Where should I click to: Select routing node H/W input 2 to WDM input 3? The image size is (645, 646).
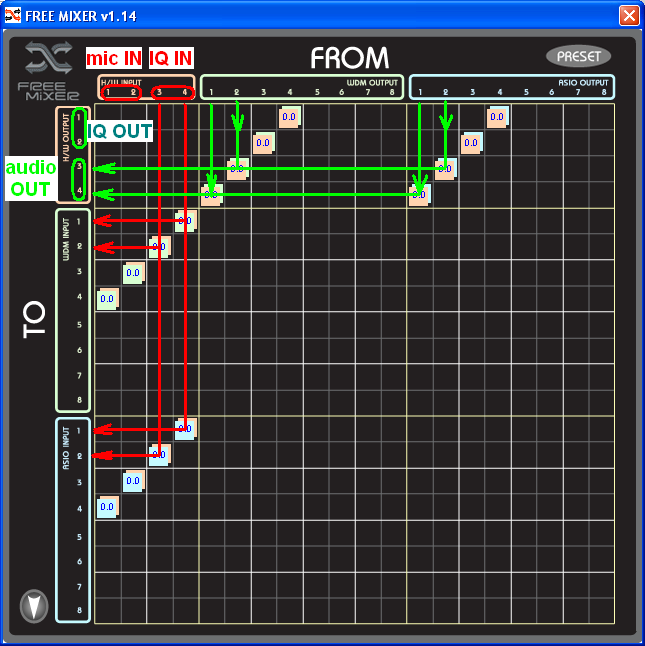pyautogui.click(x=134, y=272)
